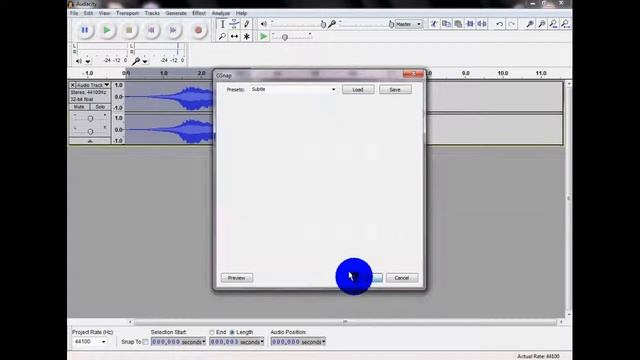
Task: Click the Trim audio icon
Action: coord(470,24)
